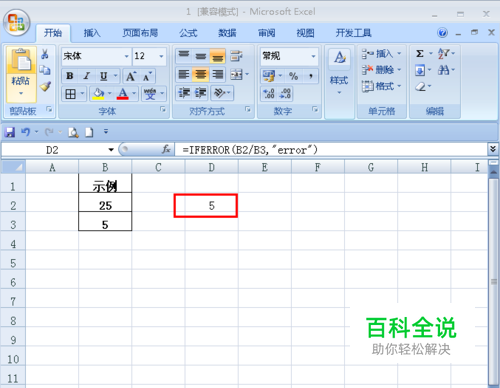500x388 pixels.
Task: Expand the formula bar
Action: tap(493, 149)
